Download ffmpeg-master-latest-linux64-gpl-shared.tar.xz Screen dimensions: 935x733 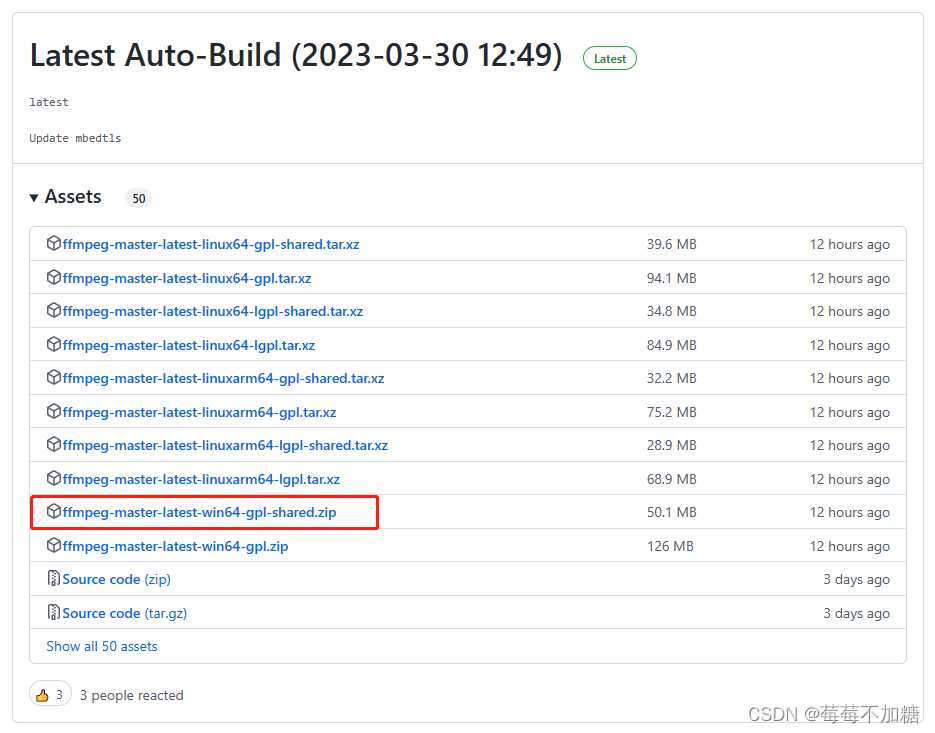click(210, 245)
